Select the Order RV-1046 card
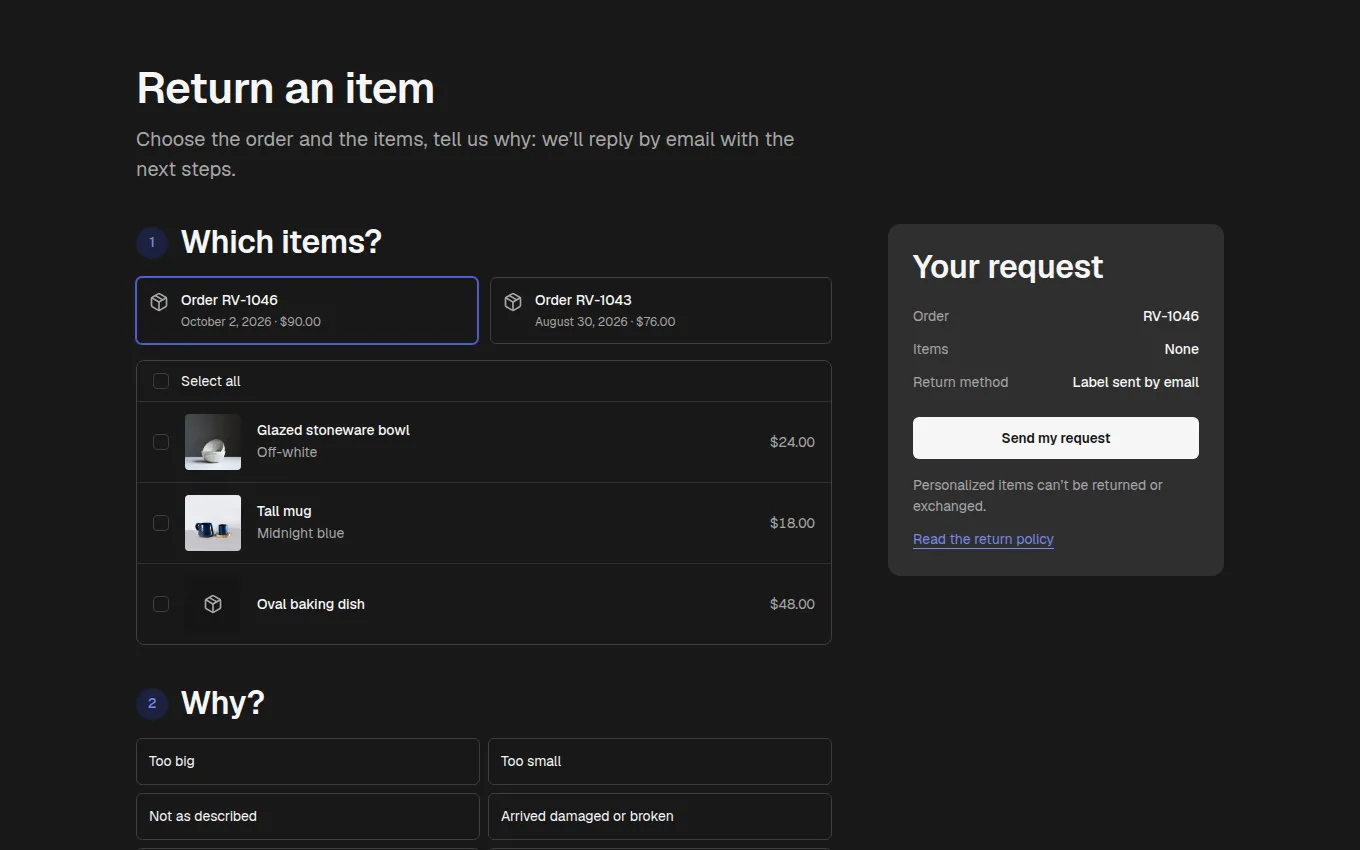Viewport: 1360px width, 850px height. pyautogui.click(x=307, y=310)
